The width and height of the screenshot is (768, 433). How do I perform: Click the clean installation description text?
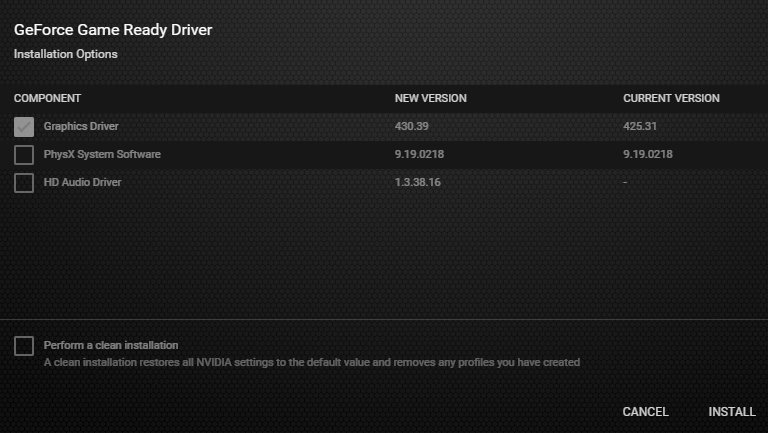click(x=312, y=362)
